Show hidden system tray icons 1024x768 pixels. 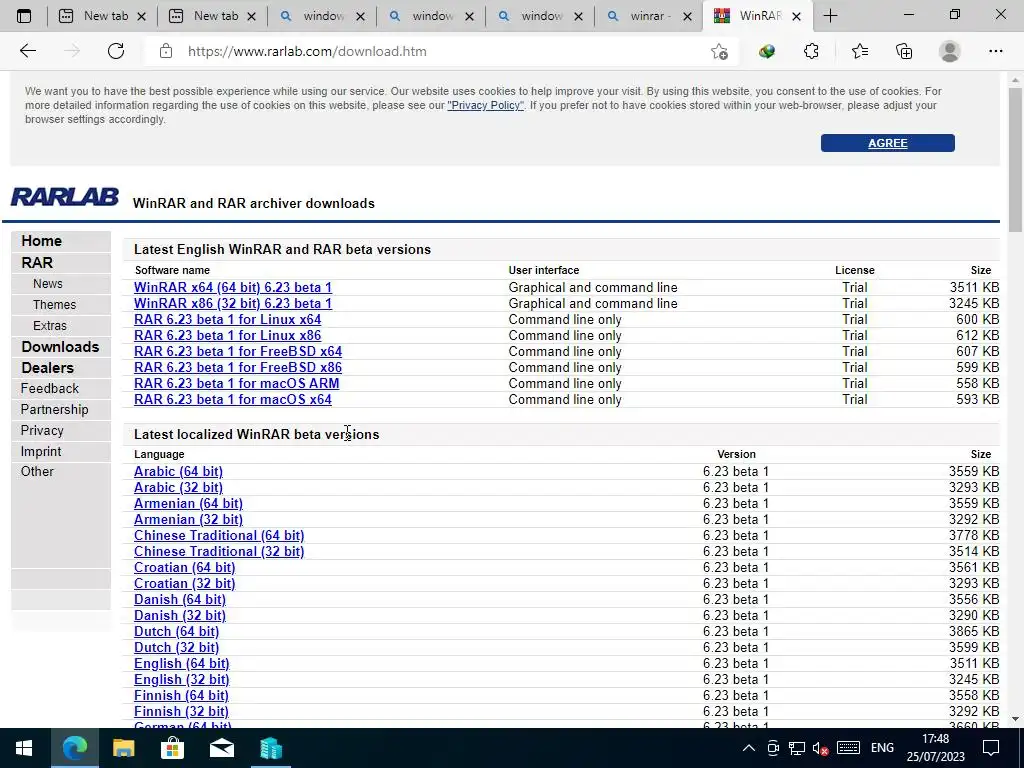coord(749,748)
